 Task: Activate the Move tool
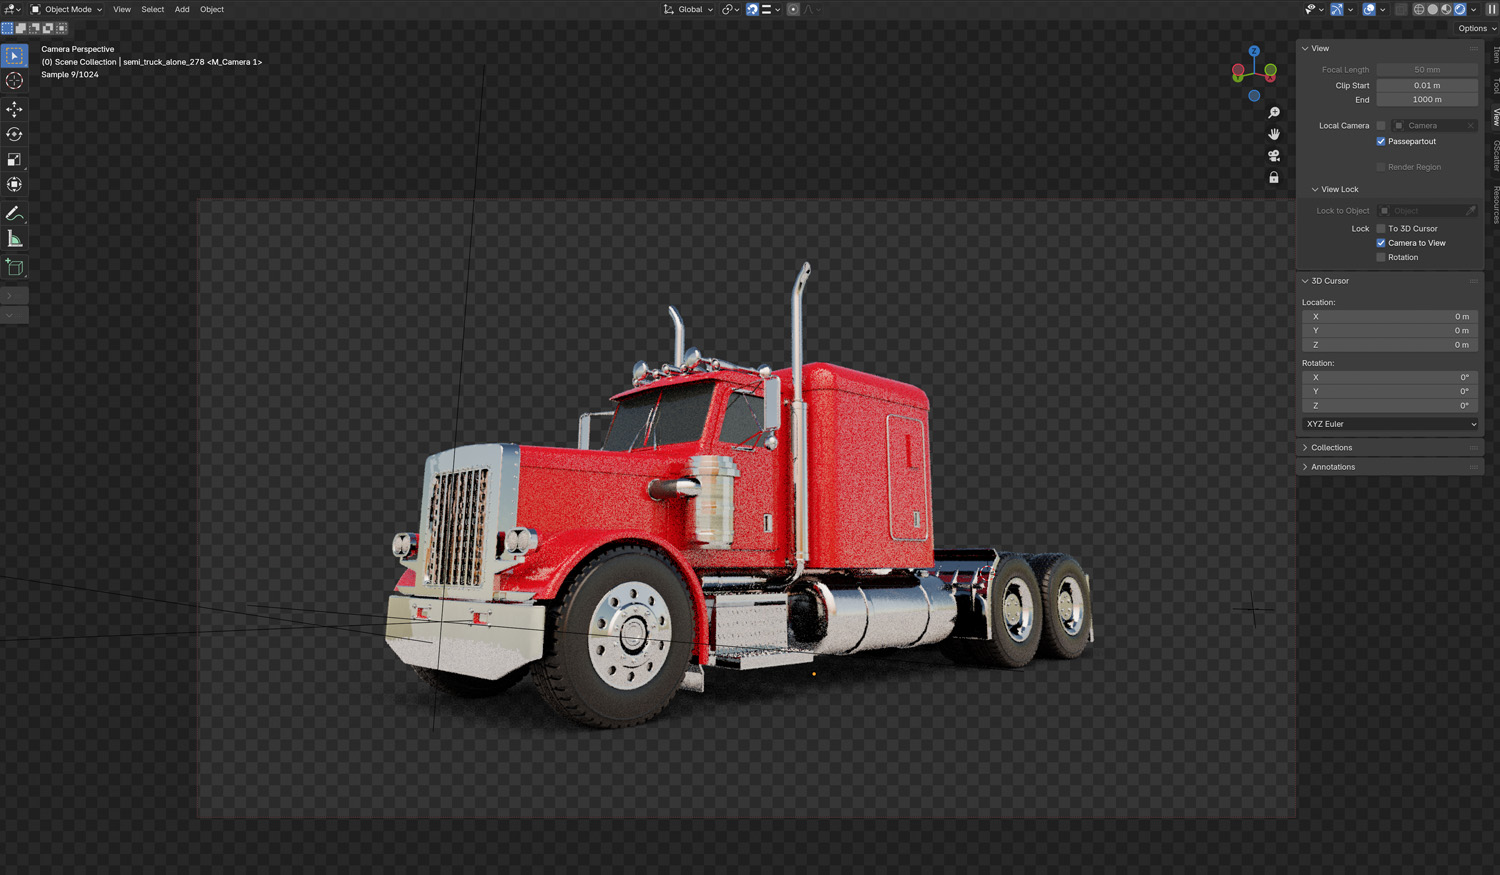tap(14, 109)
